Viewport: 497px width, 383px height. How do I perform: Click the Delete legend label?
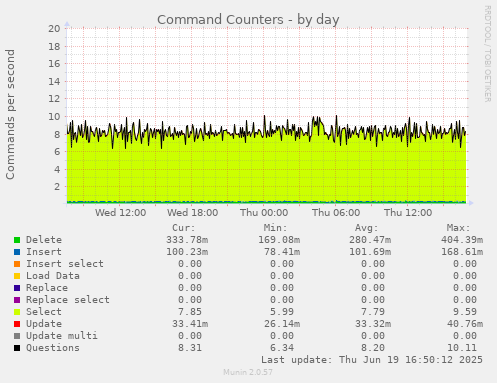(44, 240)
